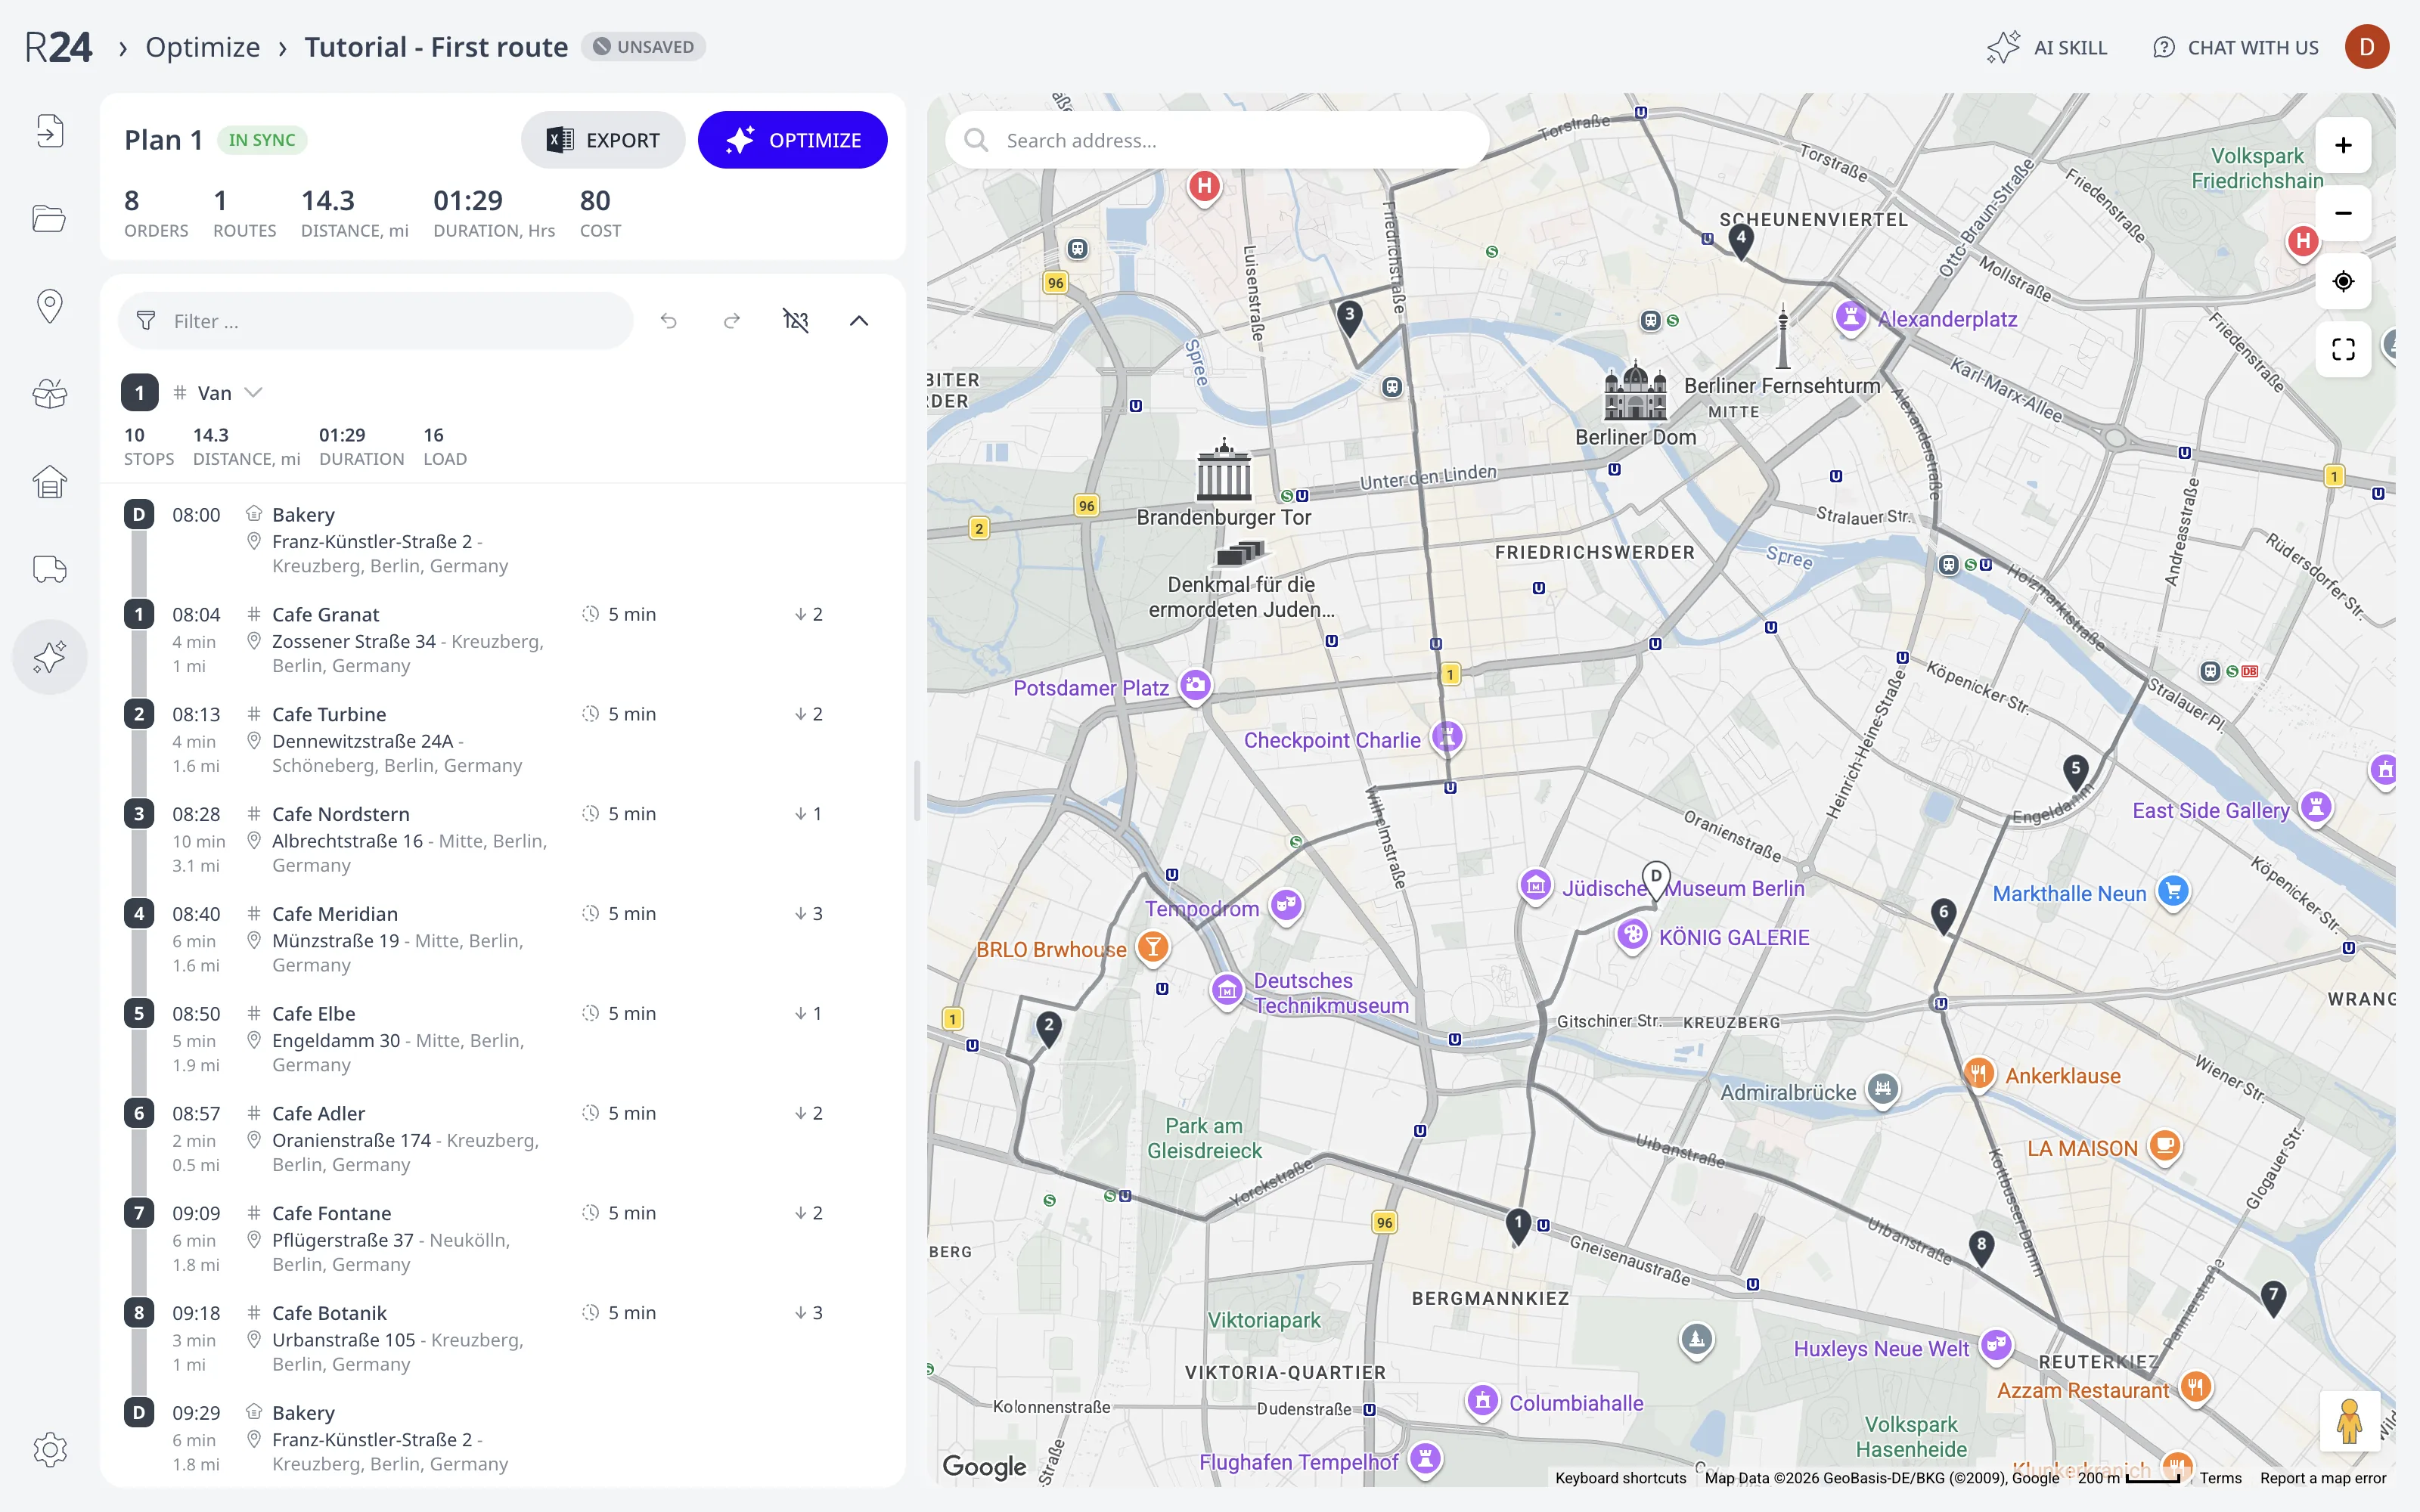Viewport: 2420px width, 1512px height.
Task: Click the undo arrow icon
Action: [669, 321]
